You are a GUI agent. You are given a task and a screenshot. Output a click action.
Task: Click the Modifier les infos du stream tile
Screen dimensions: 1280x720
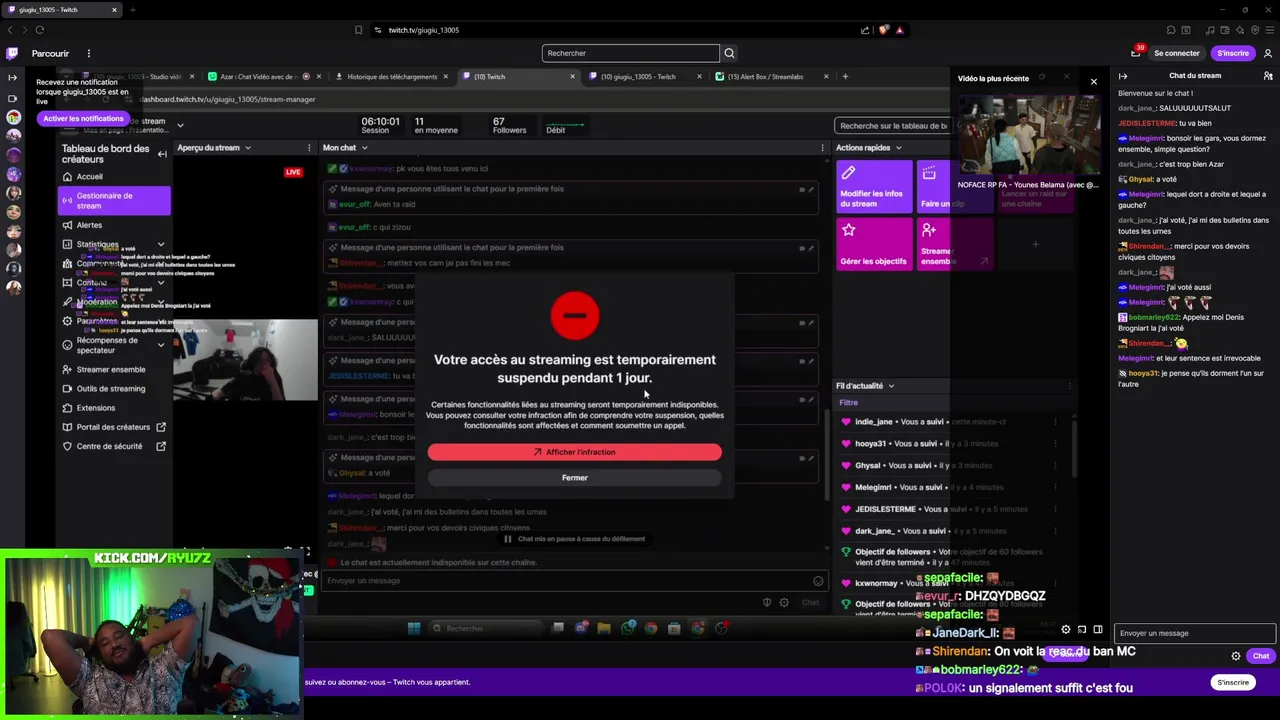(874, 187)
